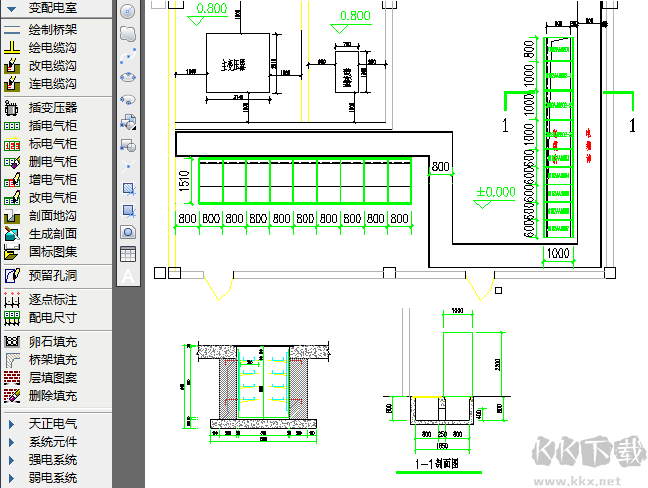This screenshot has width=648, height=488.
Task: Click the 绘制桥架 tool icon
Action: tap(12, 30)
